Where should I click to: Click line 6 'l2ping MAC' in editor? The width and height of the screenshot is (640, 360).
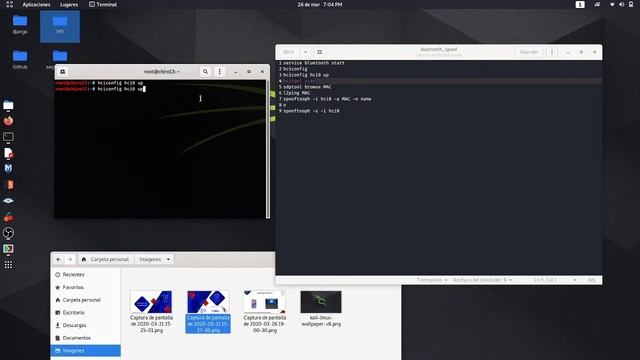pyautogui.click(x=297, y=93)
